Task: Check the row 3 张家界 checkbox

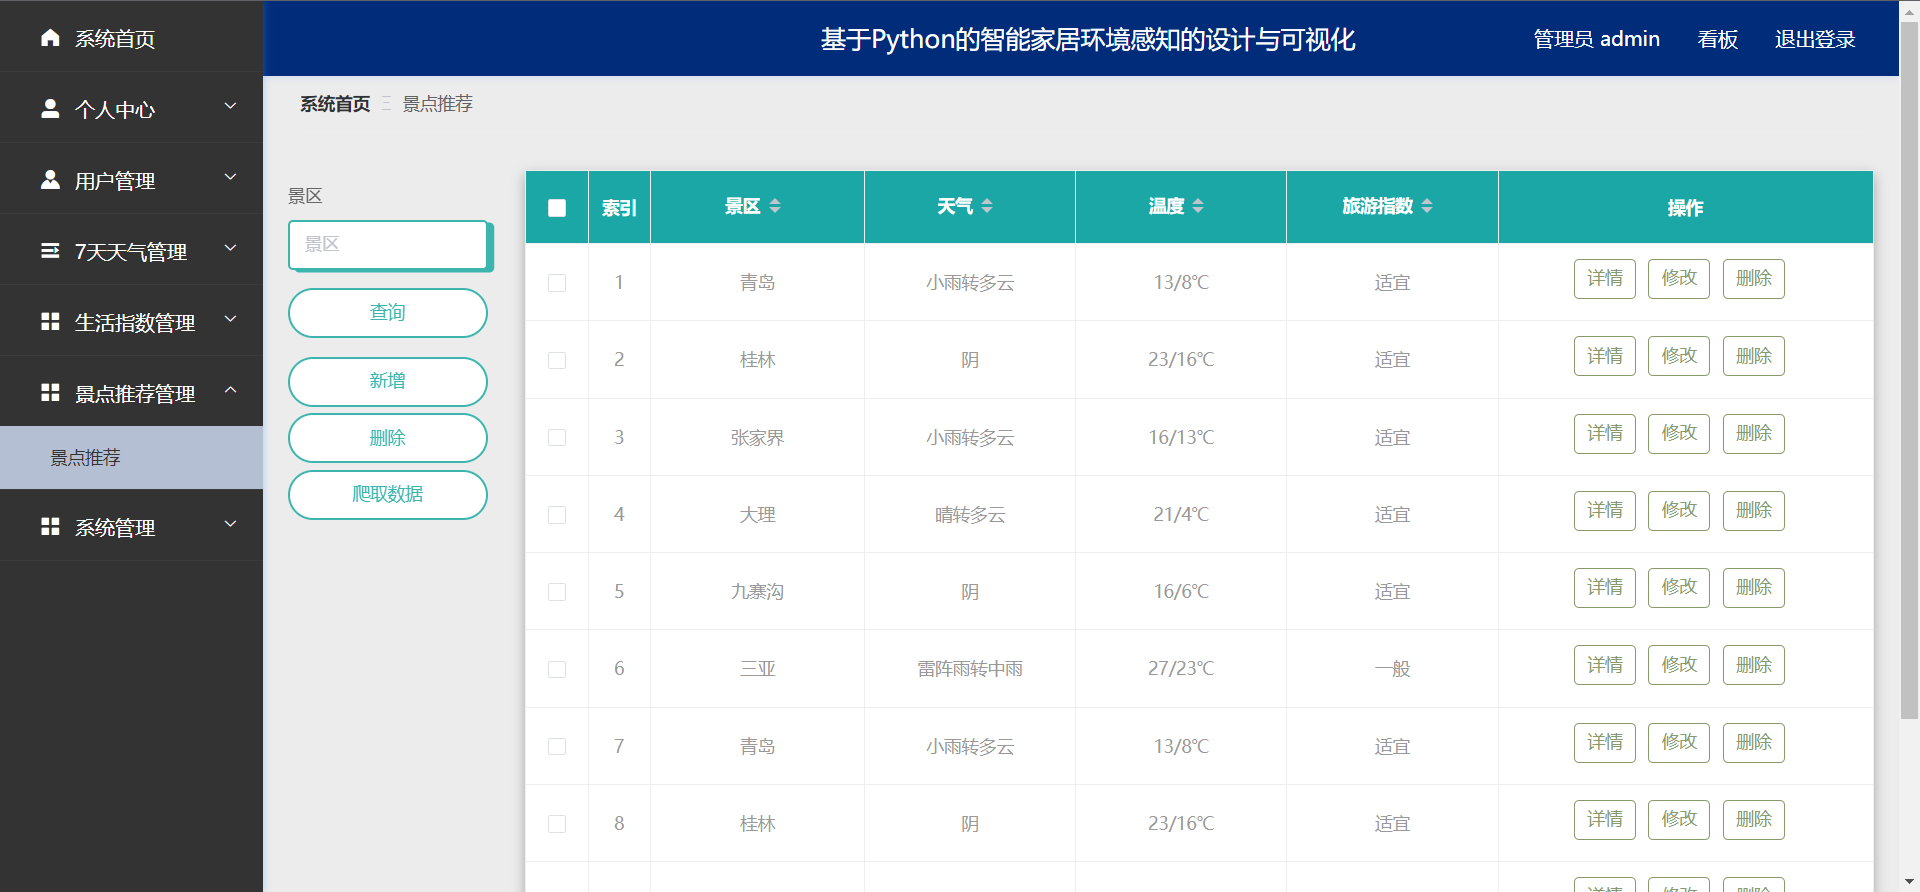Action: pyautogui.click(x=557, y=438)
